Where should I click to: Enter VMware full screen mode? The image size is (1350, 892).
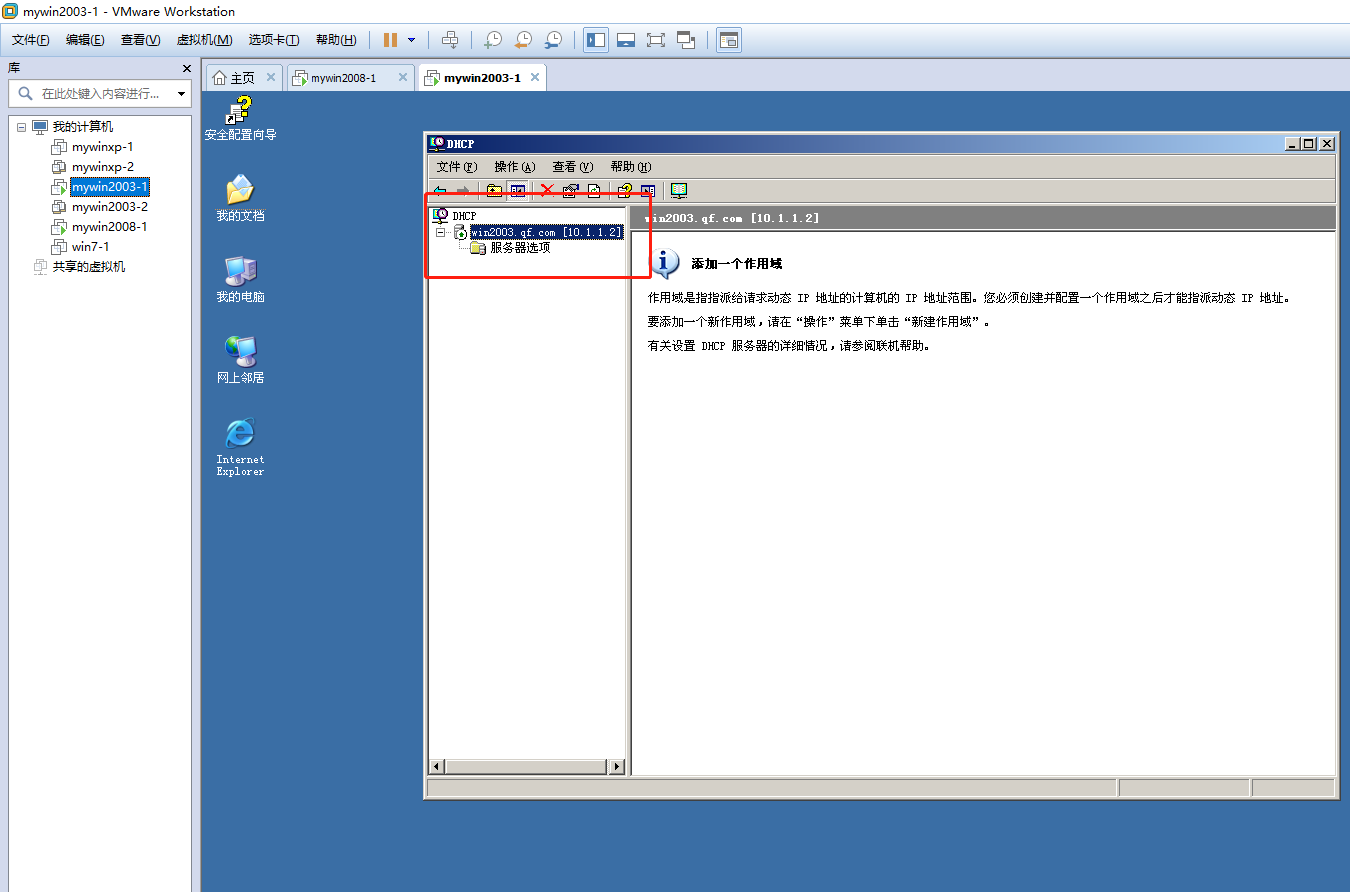coord(656,40)
